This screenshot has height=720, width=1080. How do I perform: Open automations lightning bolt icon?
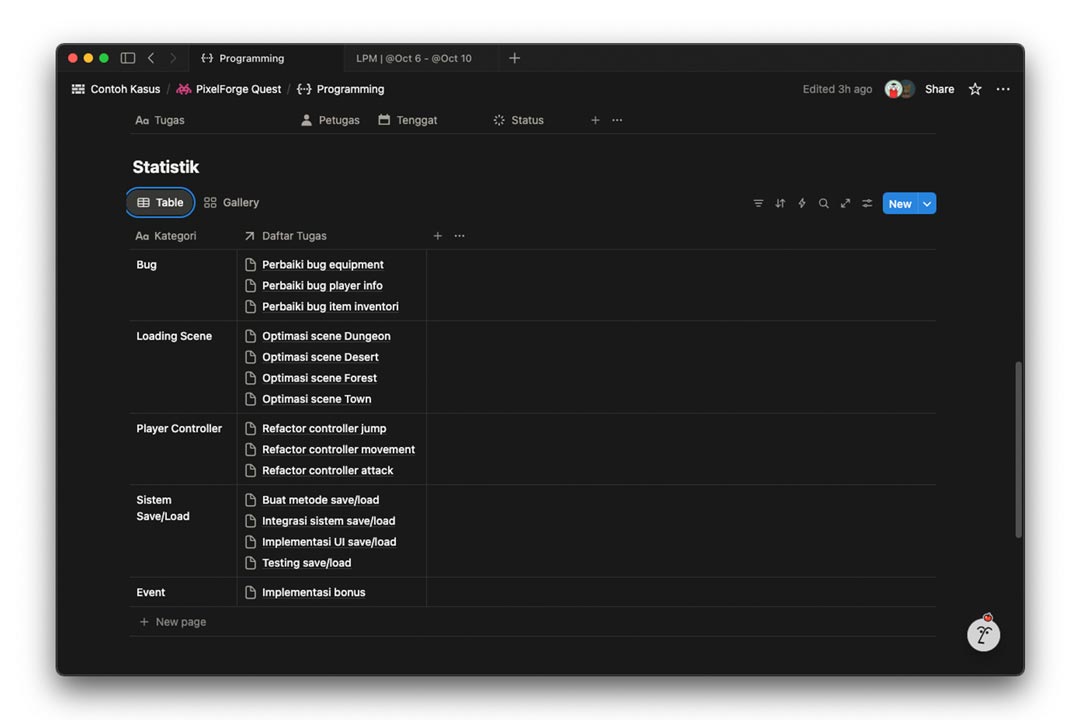pos(802,203)
